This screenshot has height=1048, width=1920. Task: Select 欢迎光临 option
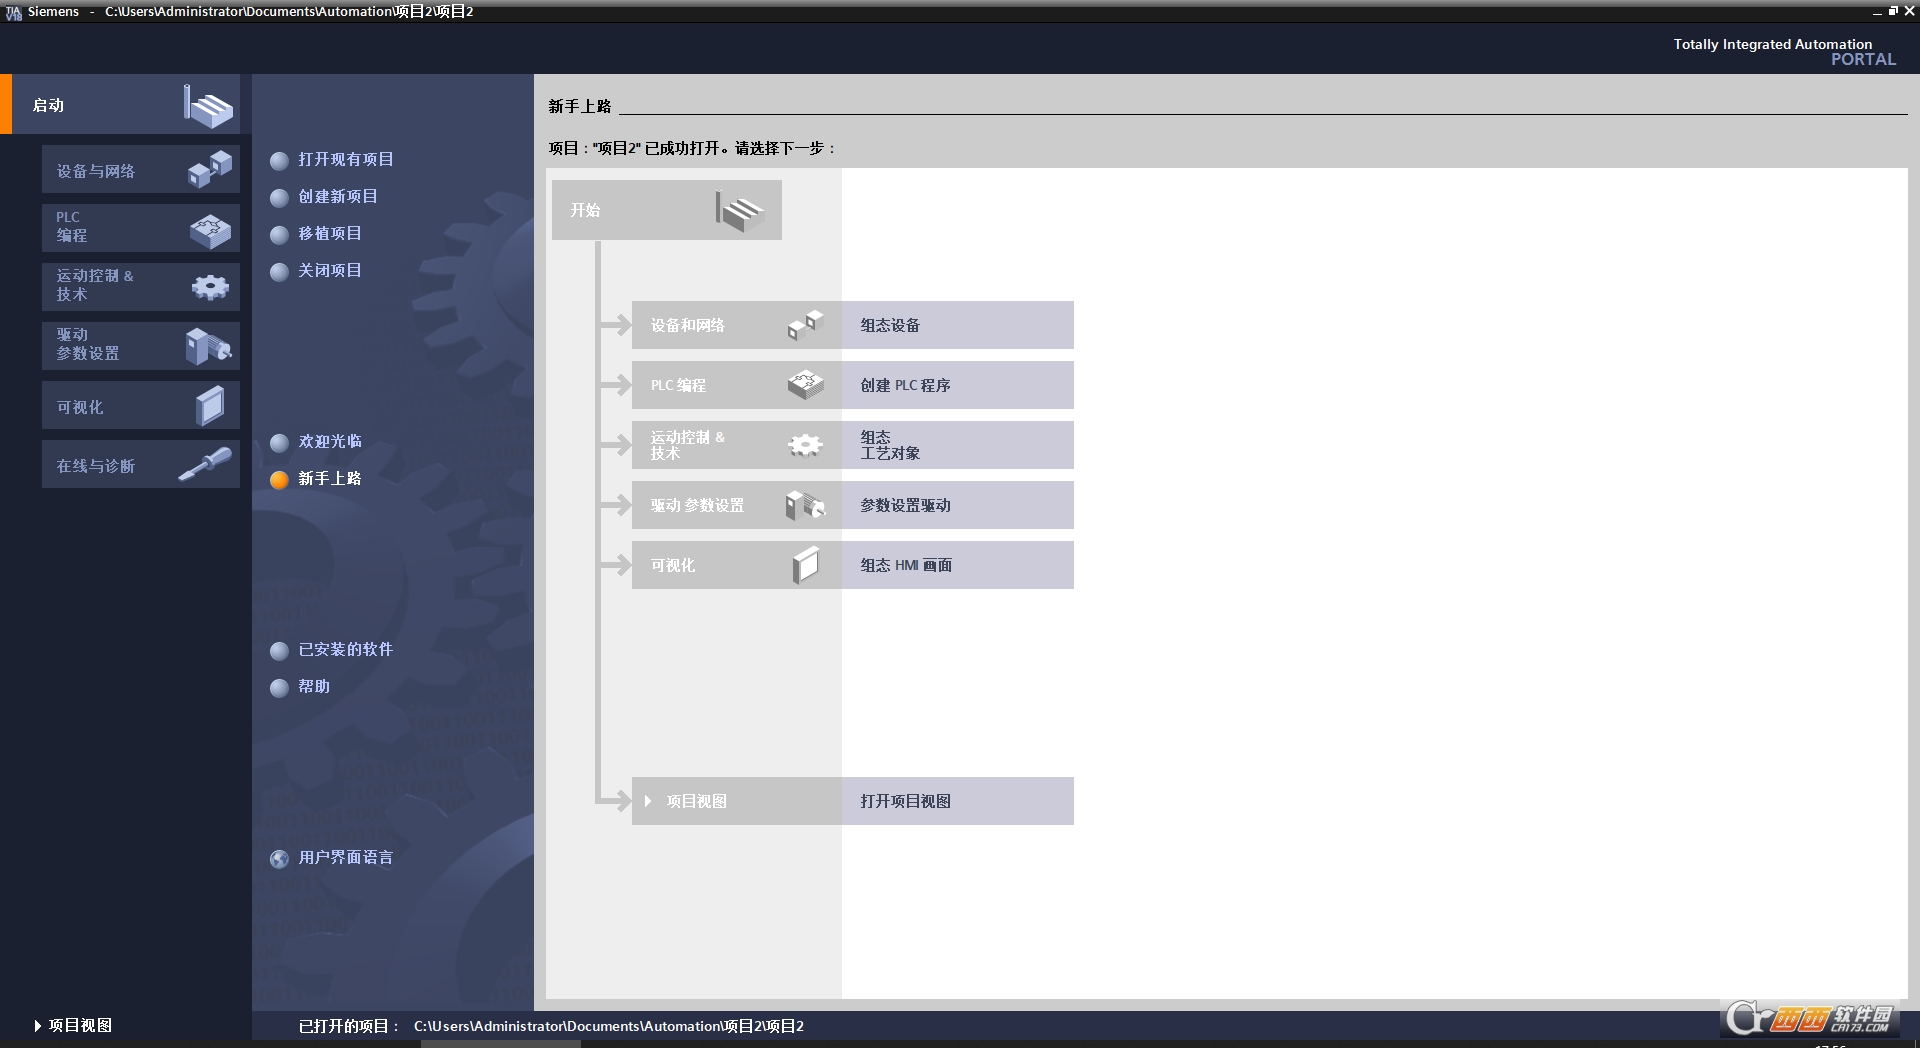pos(316,442)
